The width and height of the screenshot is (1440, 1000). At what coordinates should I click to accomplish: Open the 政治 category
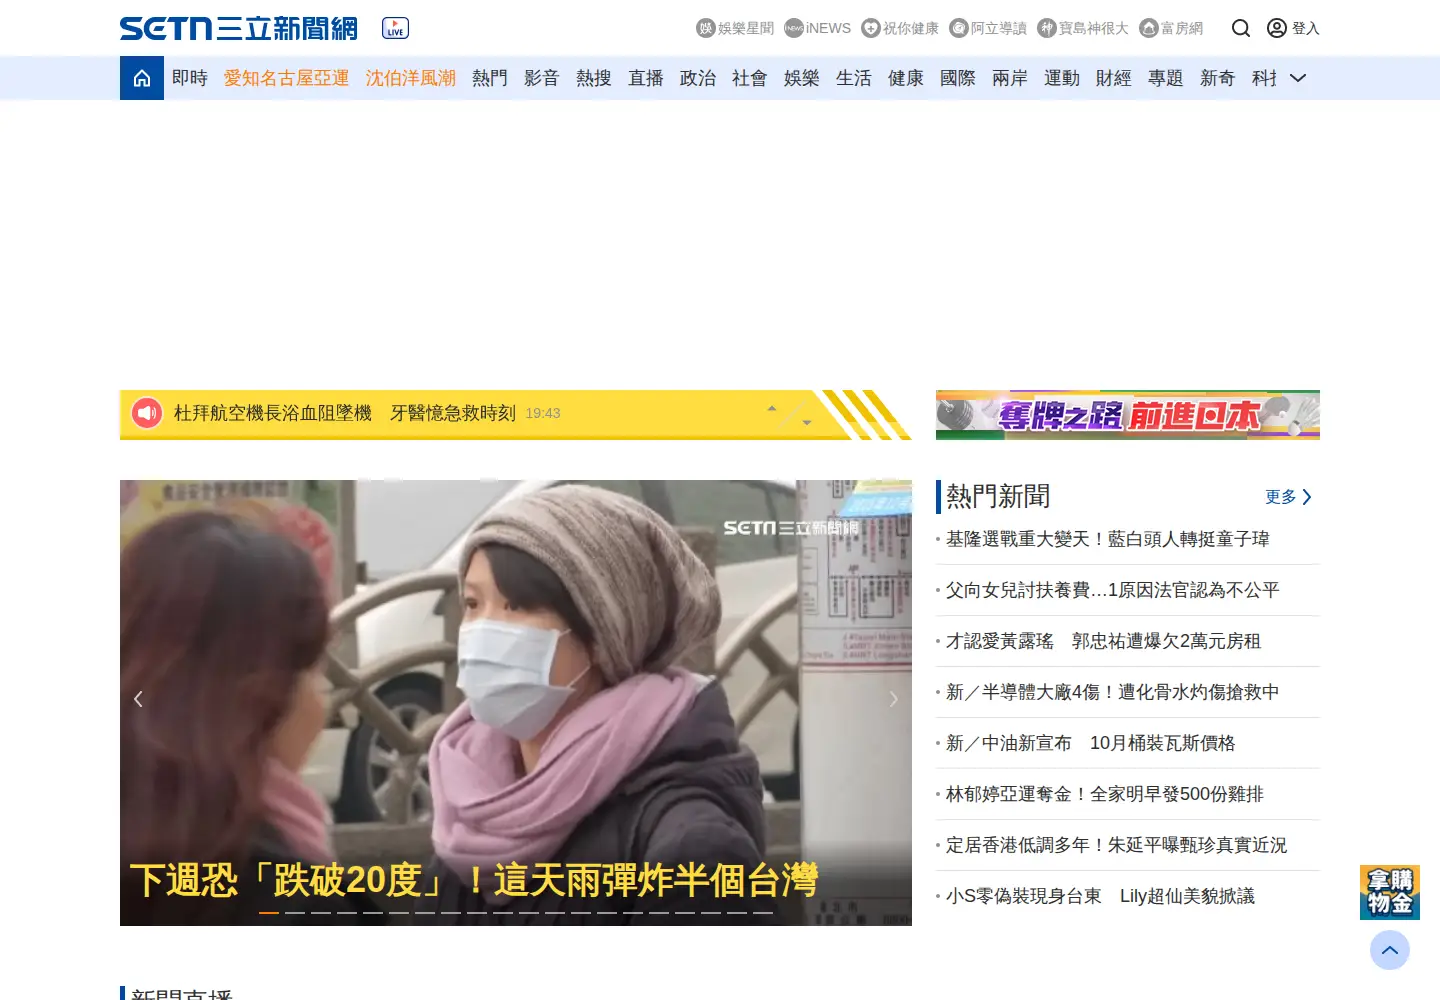[698, 78]
